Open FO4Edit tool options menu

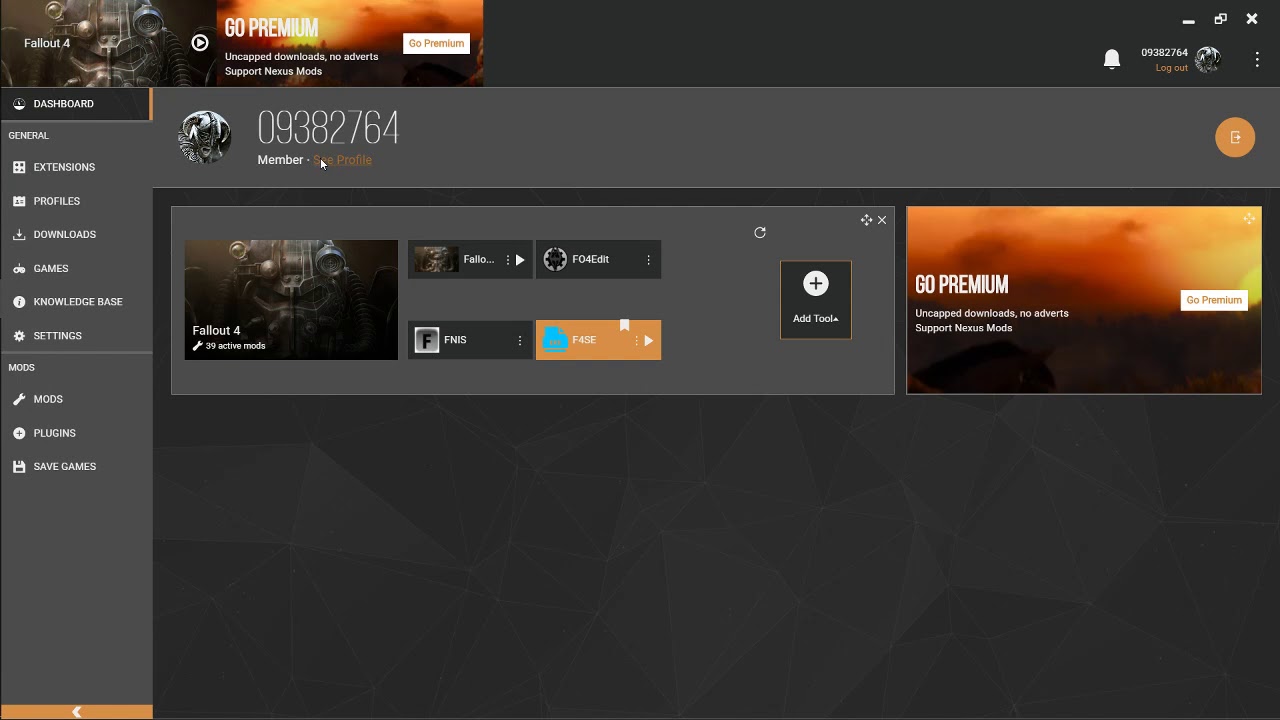[648, 260]
